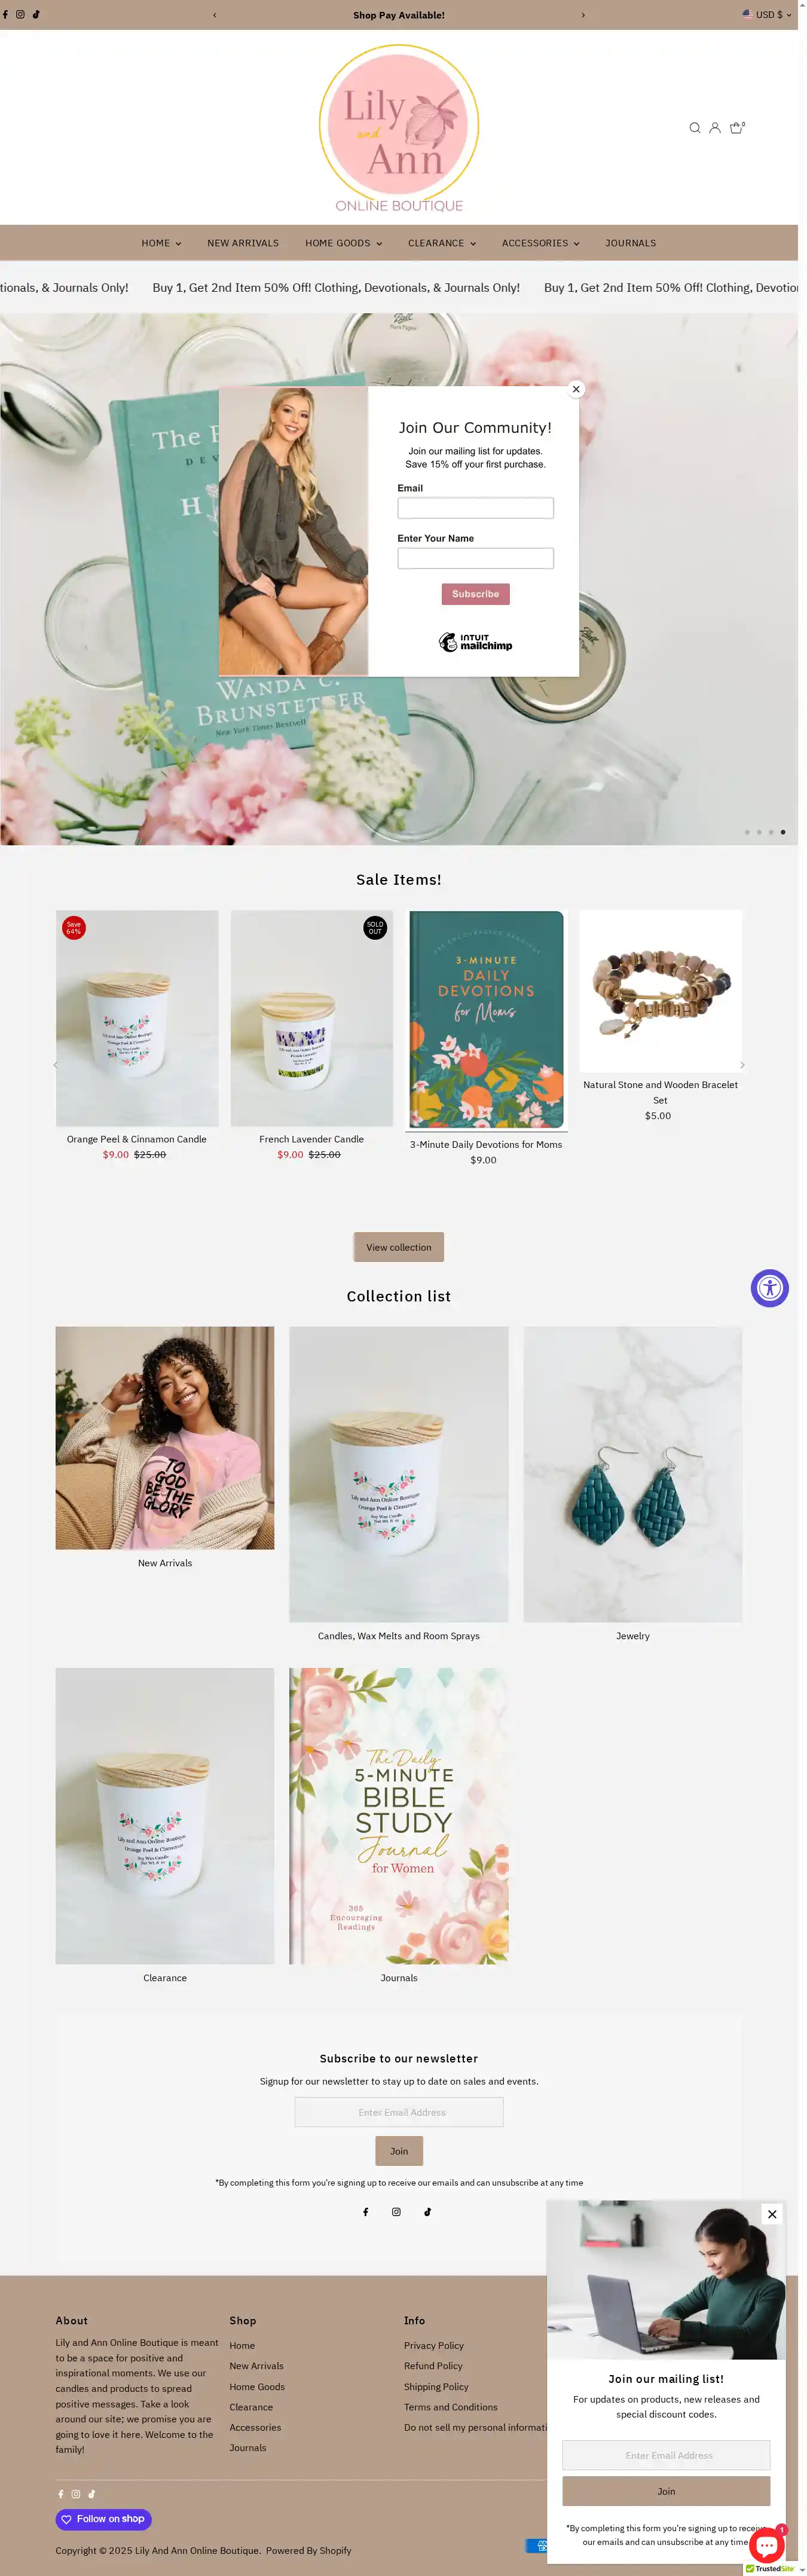
Task: Click the View collection button
Action: pos(399,1247)
